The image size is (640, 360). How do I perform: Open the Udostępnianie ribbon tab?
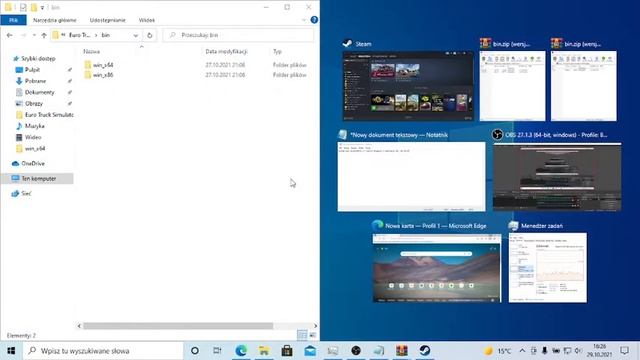[x=108, y=20]
